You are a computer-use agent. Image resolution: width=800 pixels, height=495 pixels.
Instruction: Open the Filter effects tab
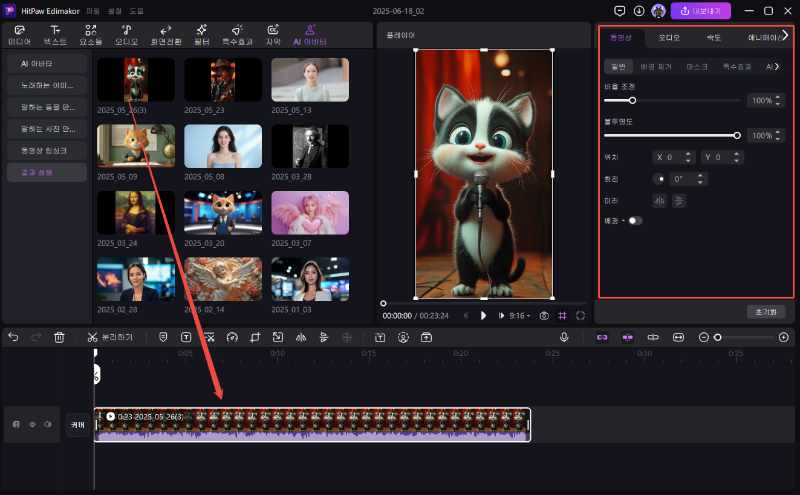(x=201, y=35)
